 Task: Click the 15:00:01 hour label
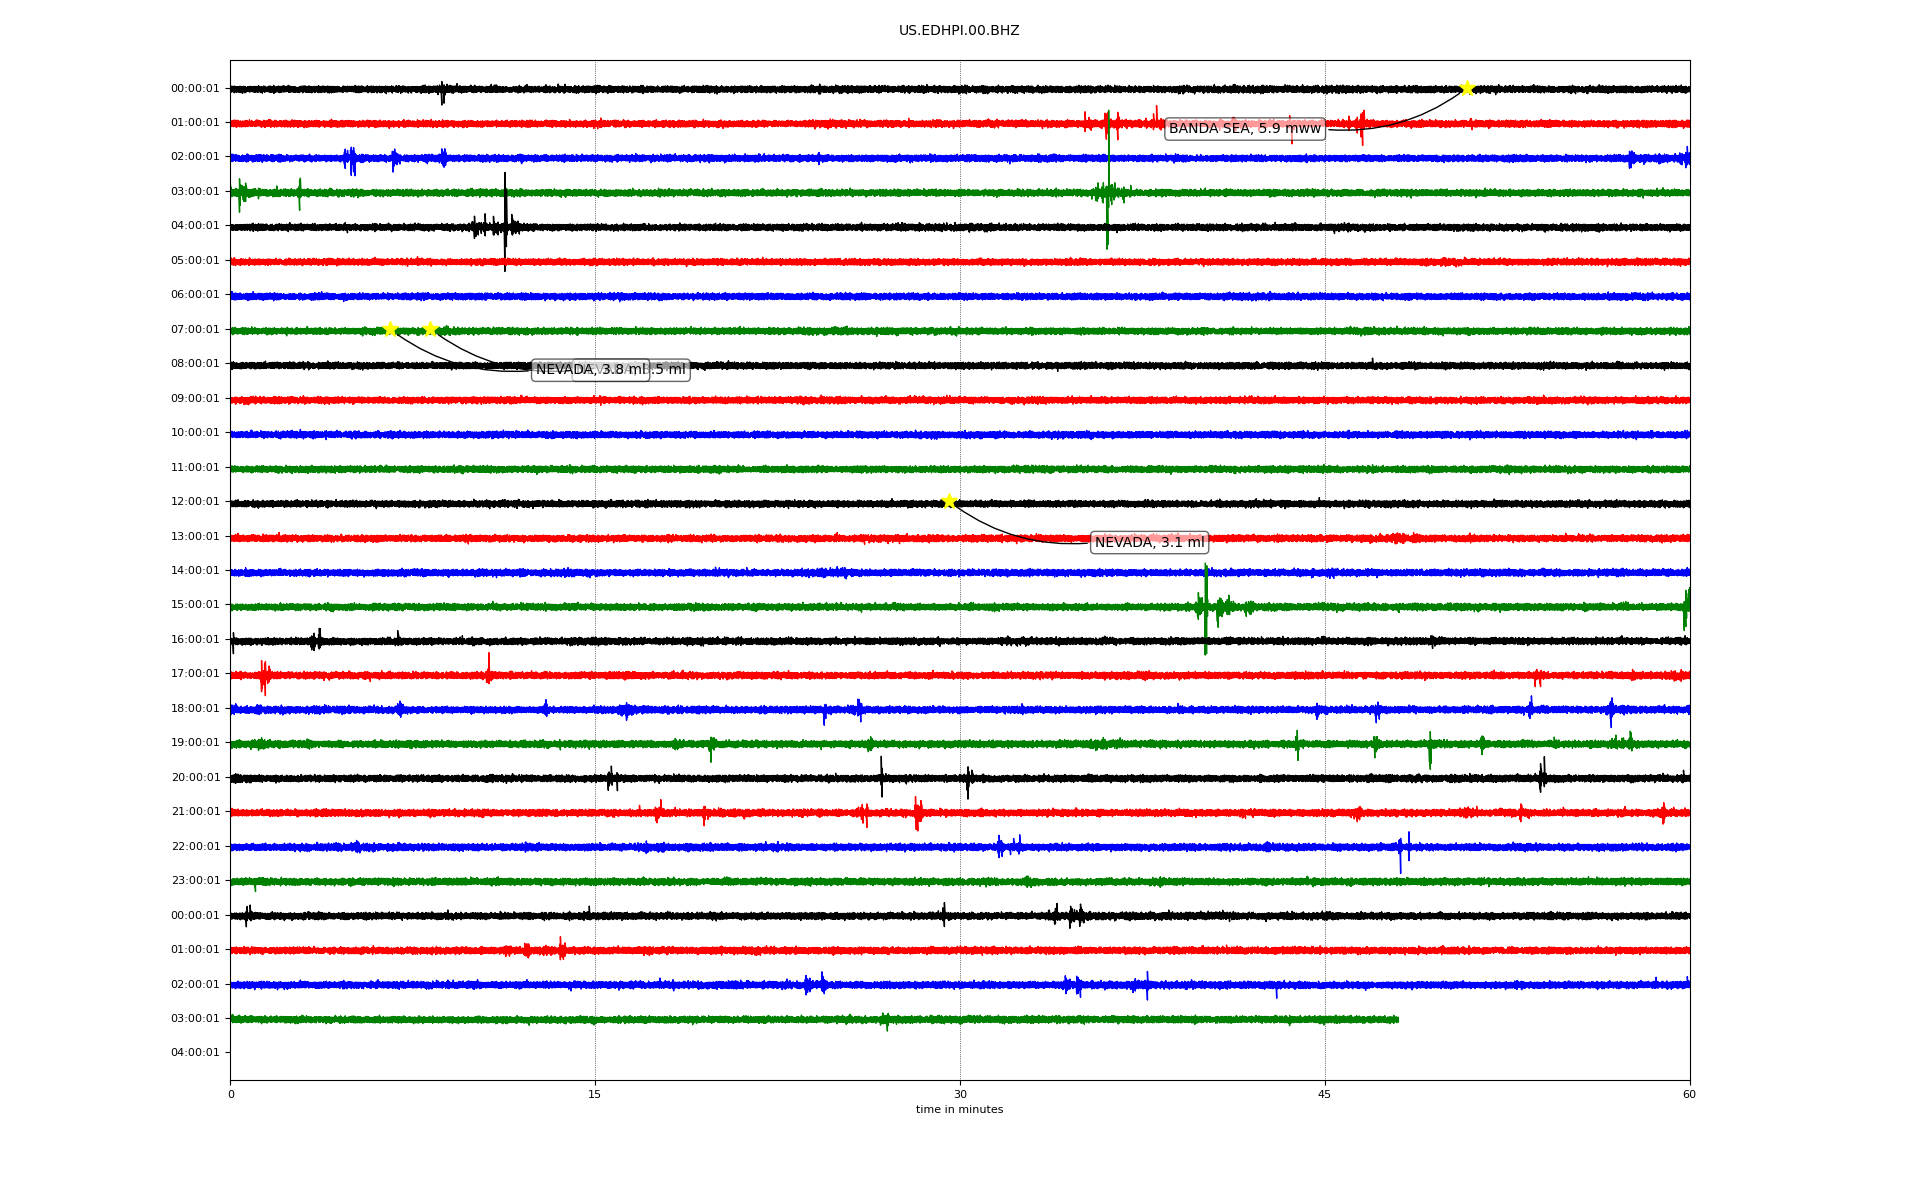point(195,605)
